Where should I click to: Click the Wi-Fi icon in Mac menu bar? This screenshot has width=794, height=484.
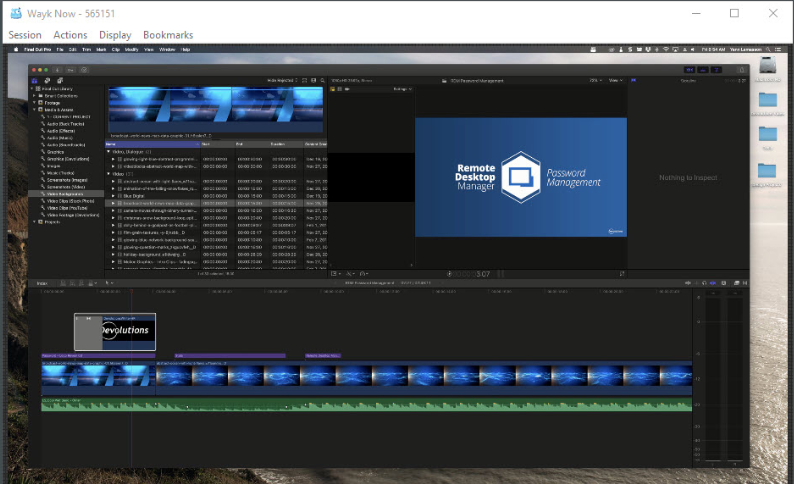tap(666, 50)
